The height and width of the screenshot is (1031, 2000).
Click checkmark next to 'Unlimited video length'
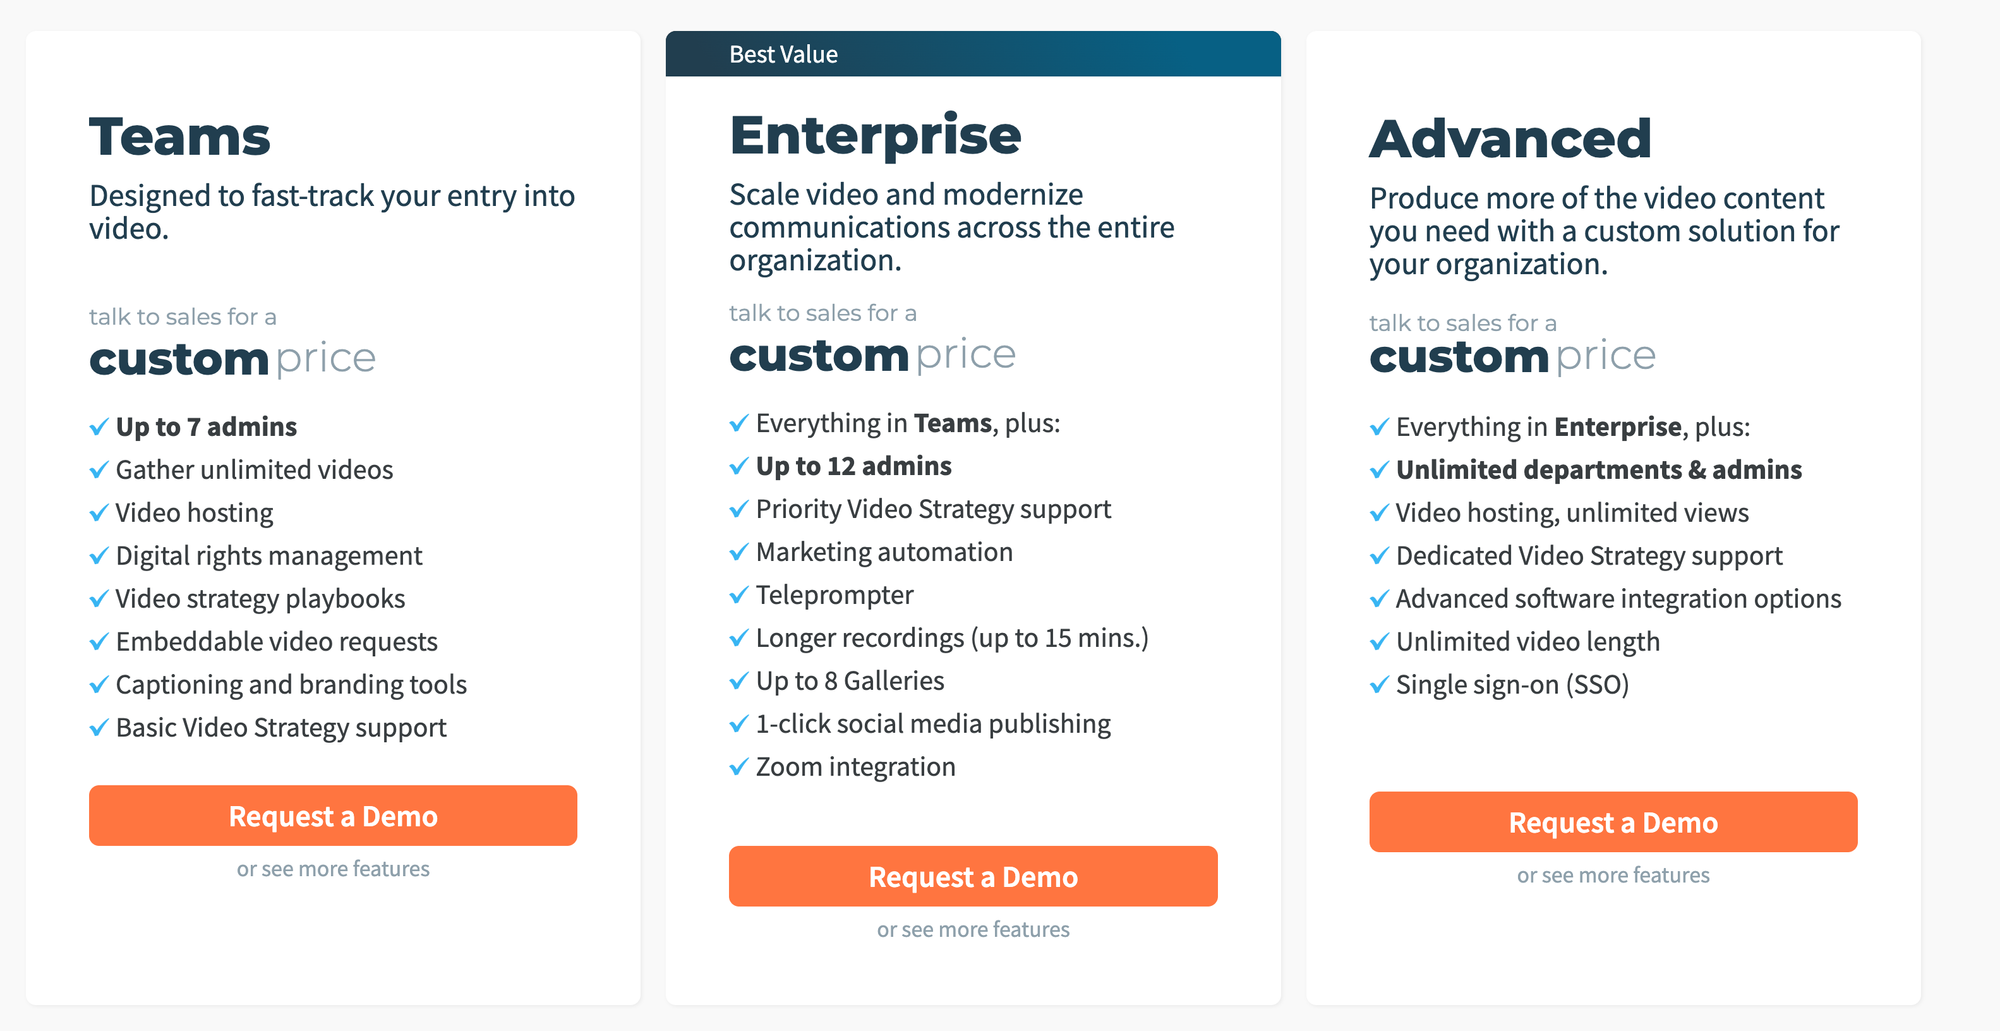(1379, 642)
